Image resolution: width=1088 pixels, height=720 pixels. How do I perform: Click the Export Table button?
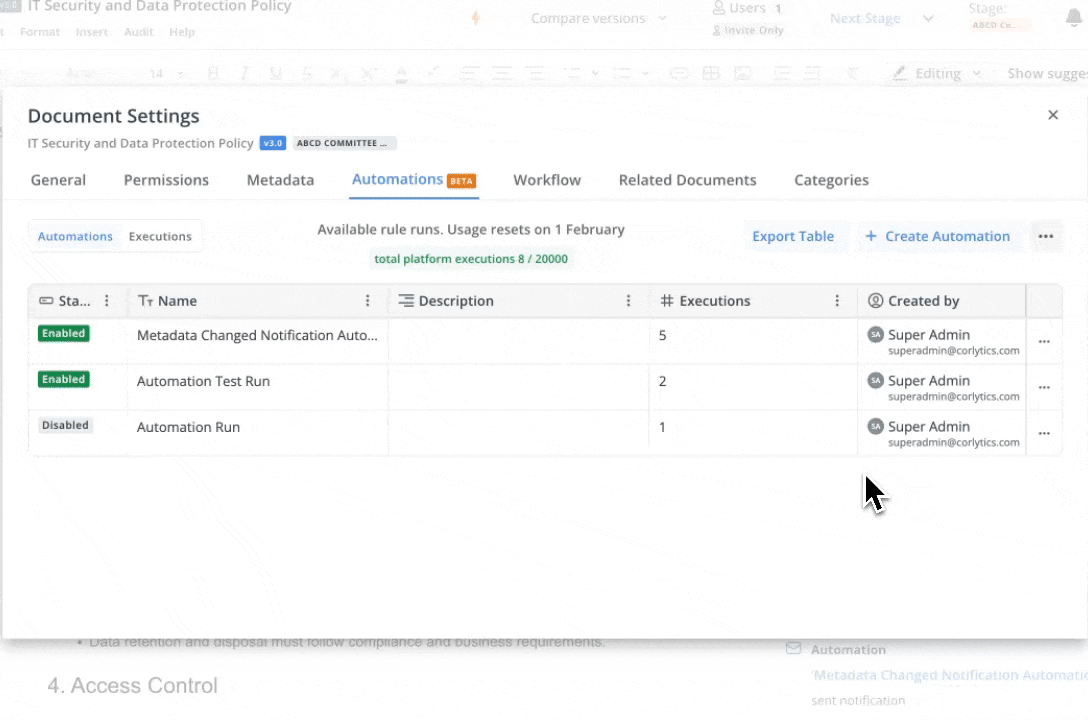click(793, 237)
